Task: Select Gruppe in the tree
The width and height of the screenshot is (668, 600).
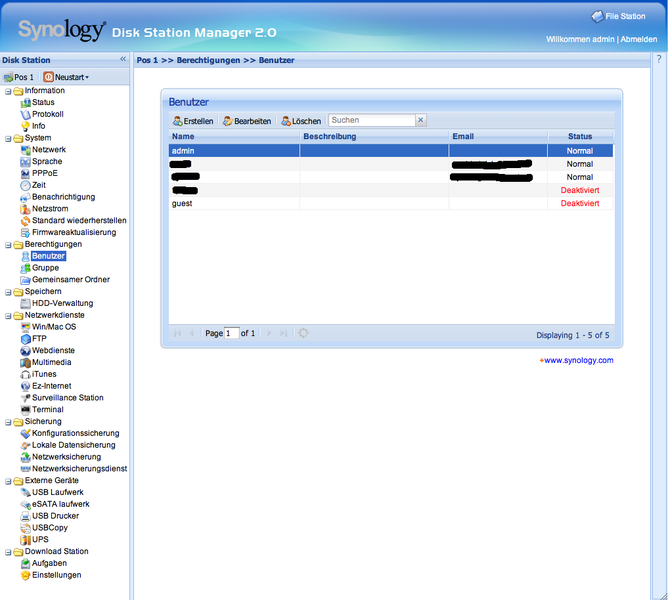Action: point(45,268)
